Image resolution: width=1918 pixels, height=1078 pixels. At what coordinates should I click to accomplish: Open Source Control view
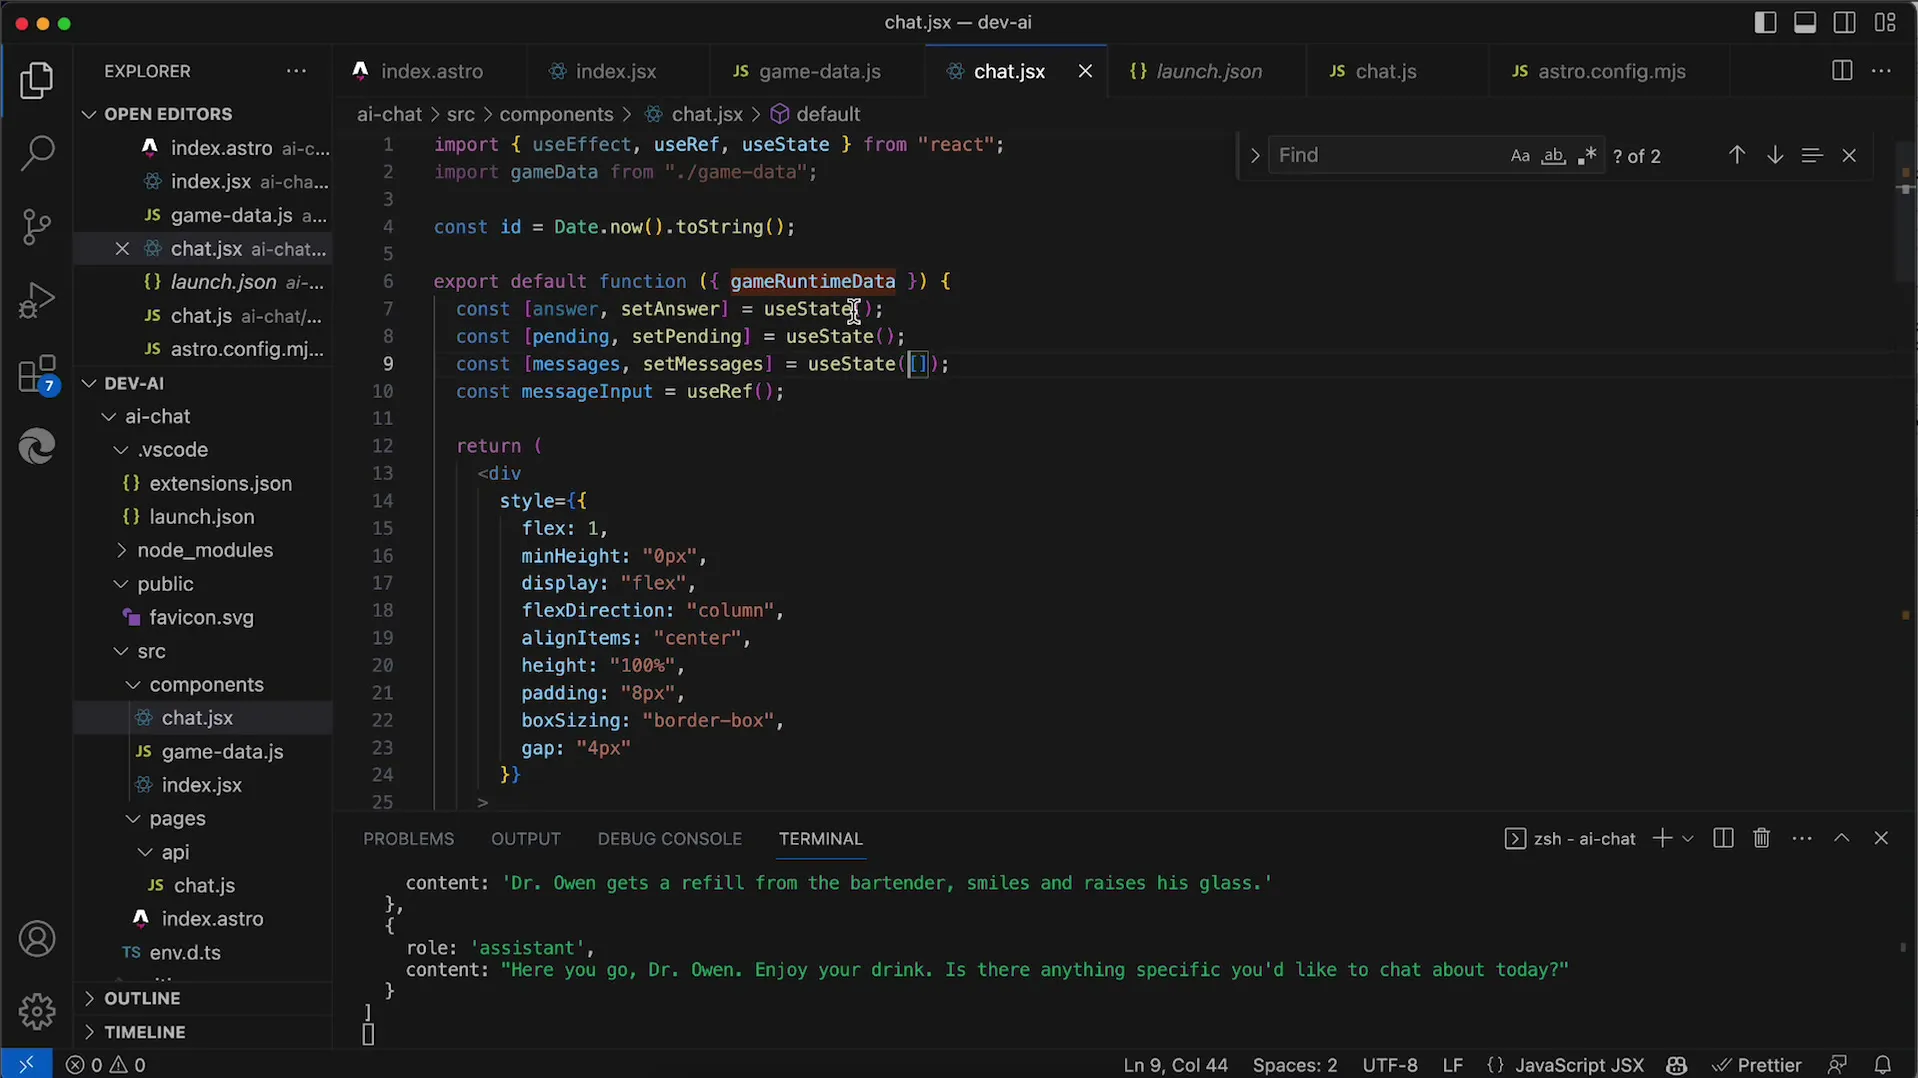(37, 227)
